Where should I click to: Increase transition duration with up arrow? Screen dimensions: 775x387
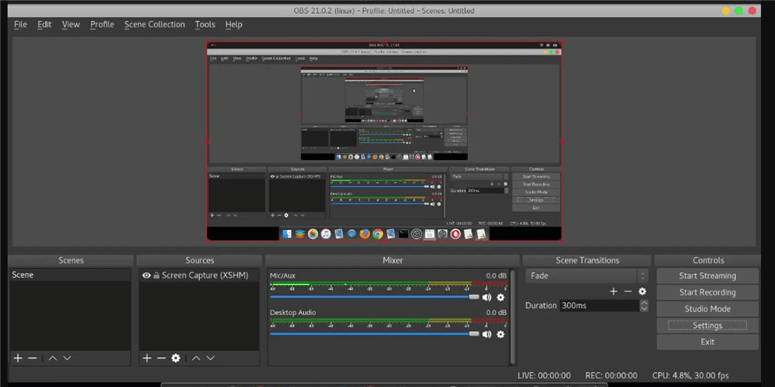644,302
